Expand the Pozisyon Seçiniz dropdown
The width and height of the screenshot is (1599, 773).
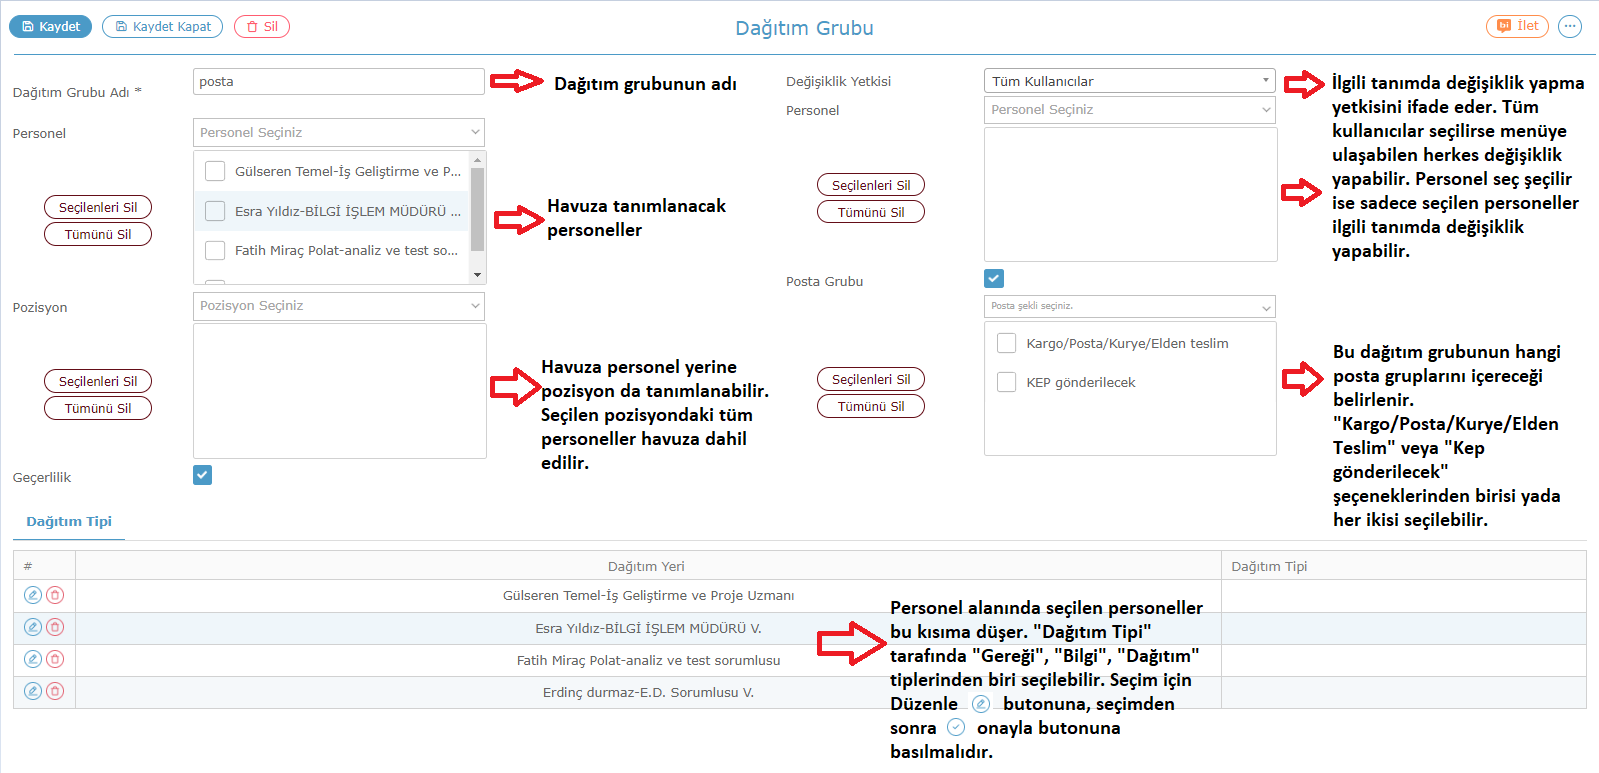(339, 306)
